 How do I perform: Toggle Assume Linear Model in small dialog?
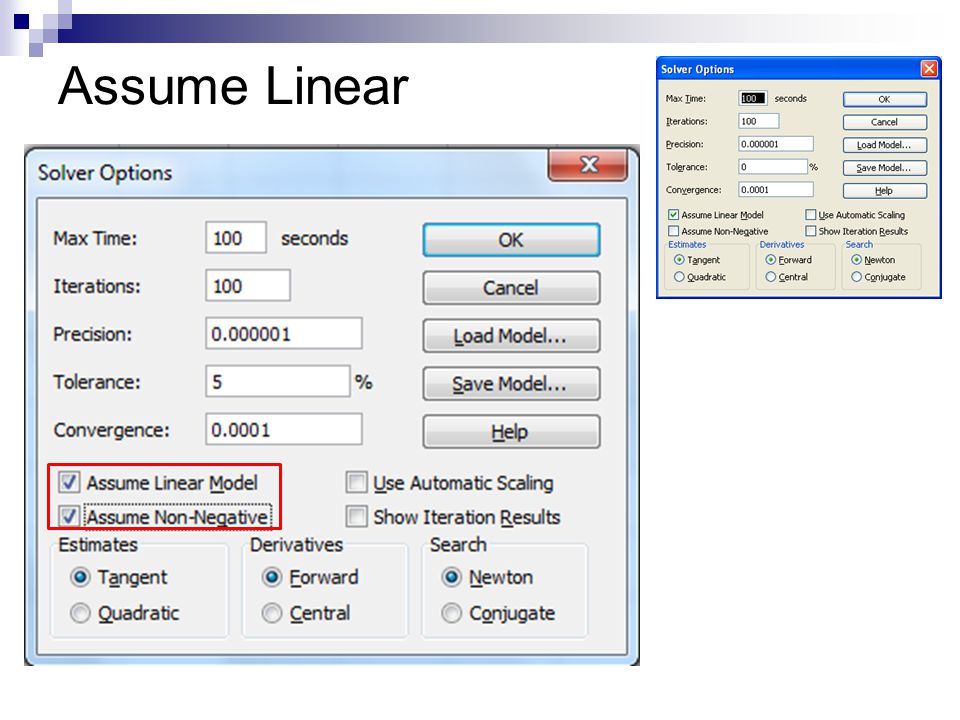pos(673,215)
